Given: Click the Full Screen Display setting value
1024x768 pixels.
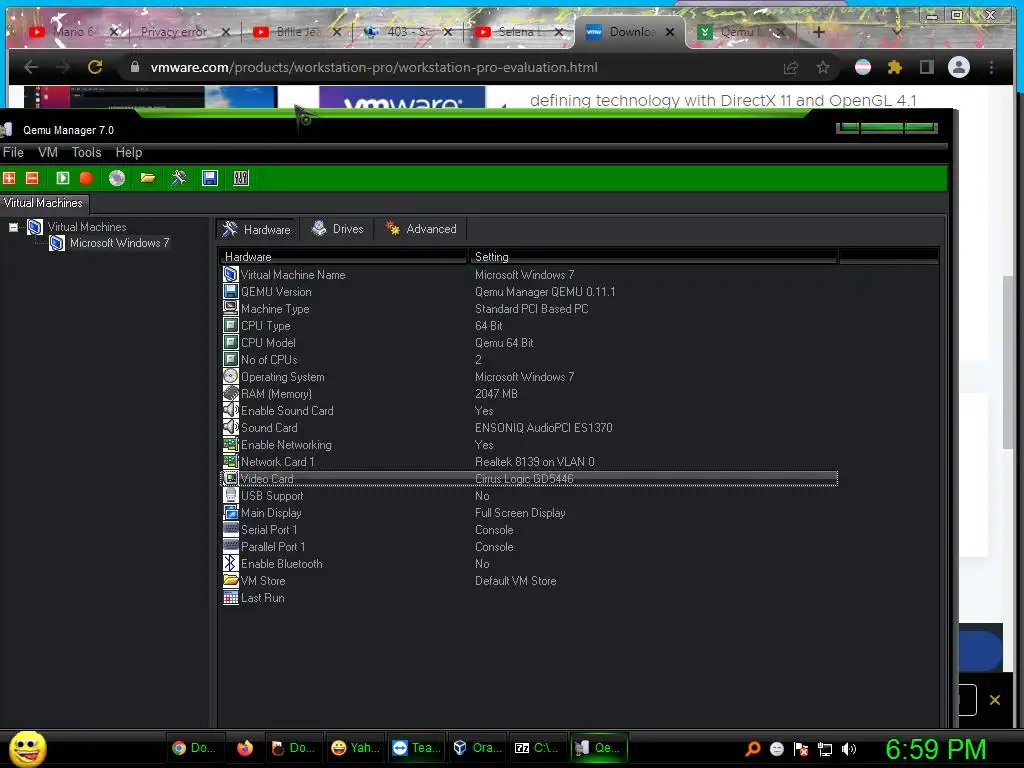Looking at the screenshot, I should pyautogui.click(x=520, y=513).
